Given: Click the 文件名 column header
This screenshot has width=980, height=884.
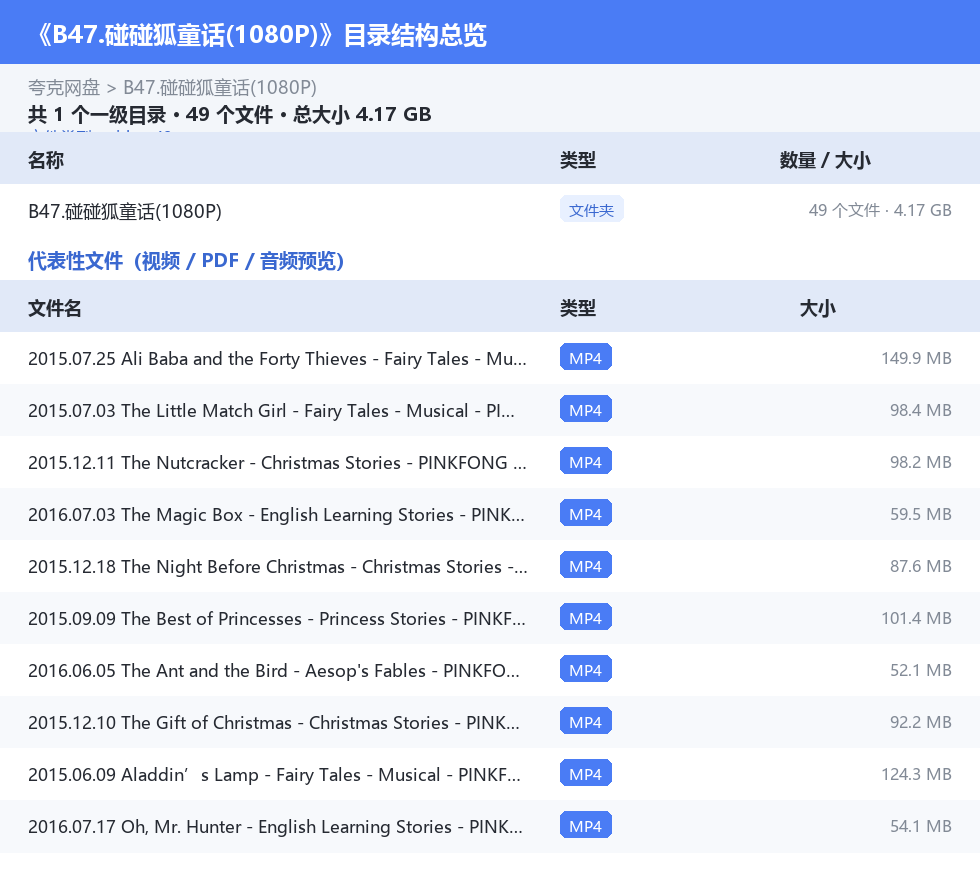Looking at the screenshot, I should click(x=54, y=308).
